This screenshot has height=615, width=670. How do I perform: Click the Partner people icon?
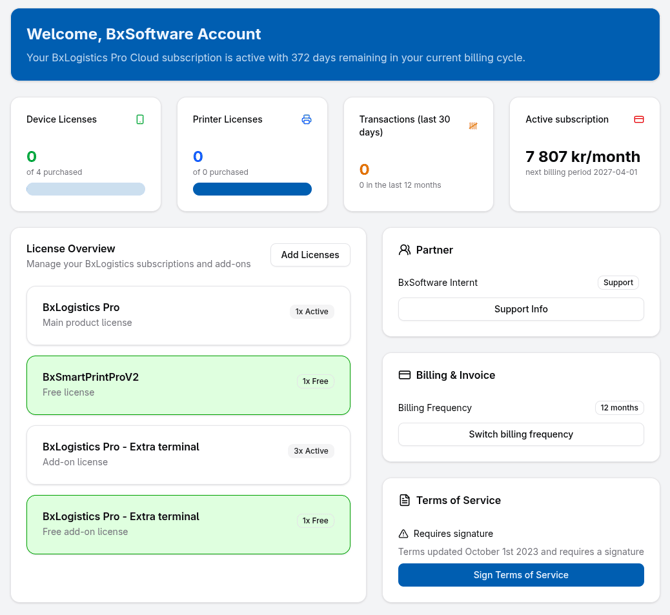point(405,250)
